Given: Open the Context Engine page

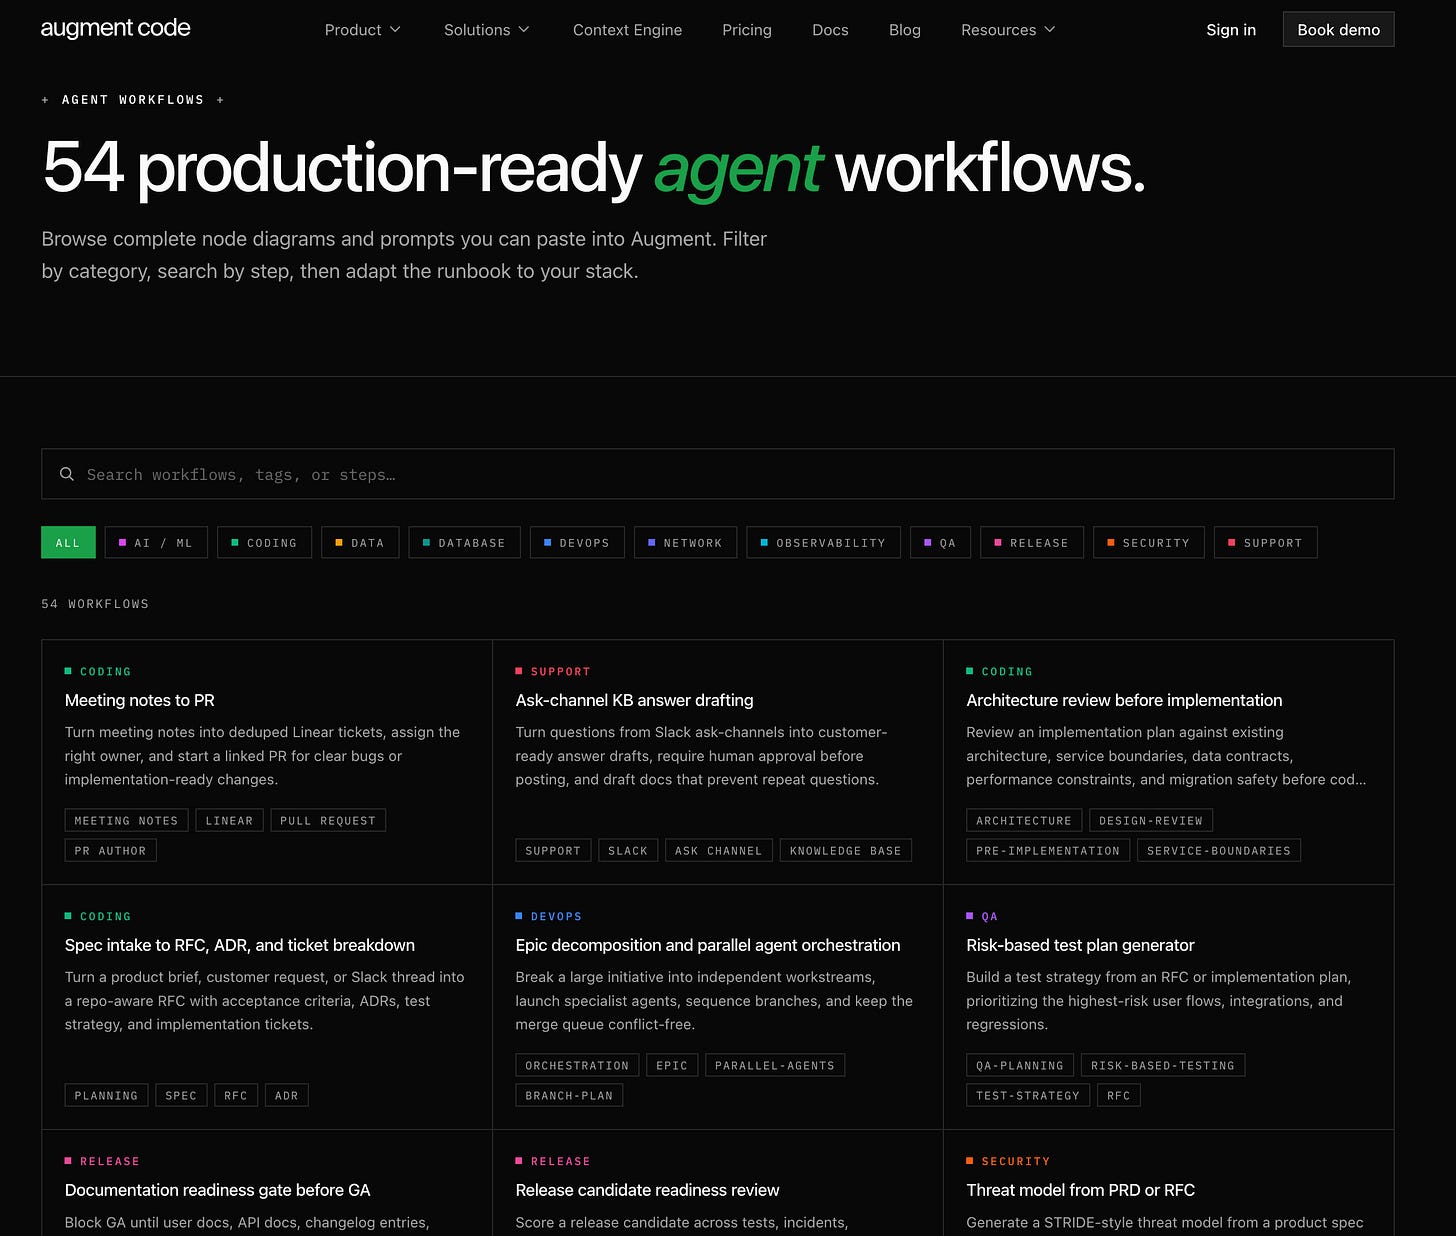Looking at the screenshot, I should [627, 30].
